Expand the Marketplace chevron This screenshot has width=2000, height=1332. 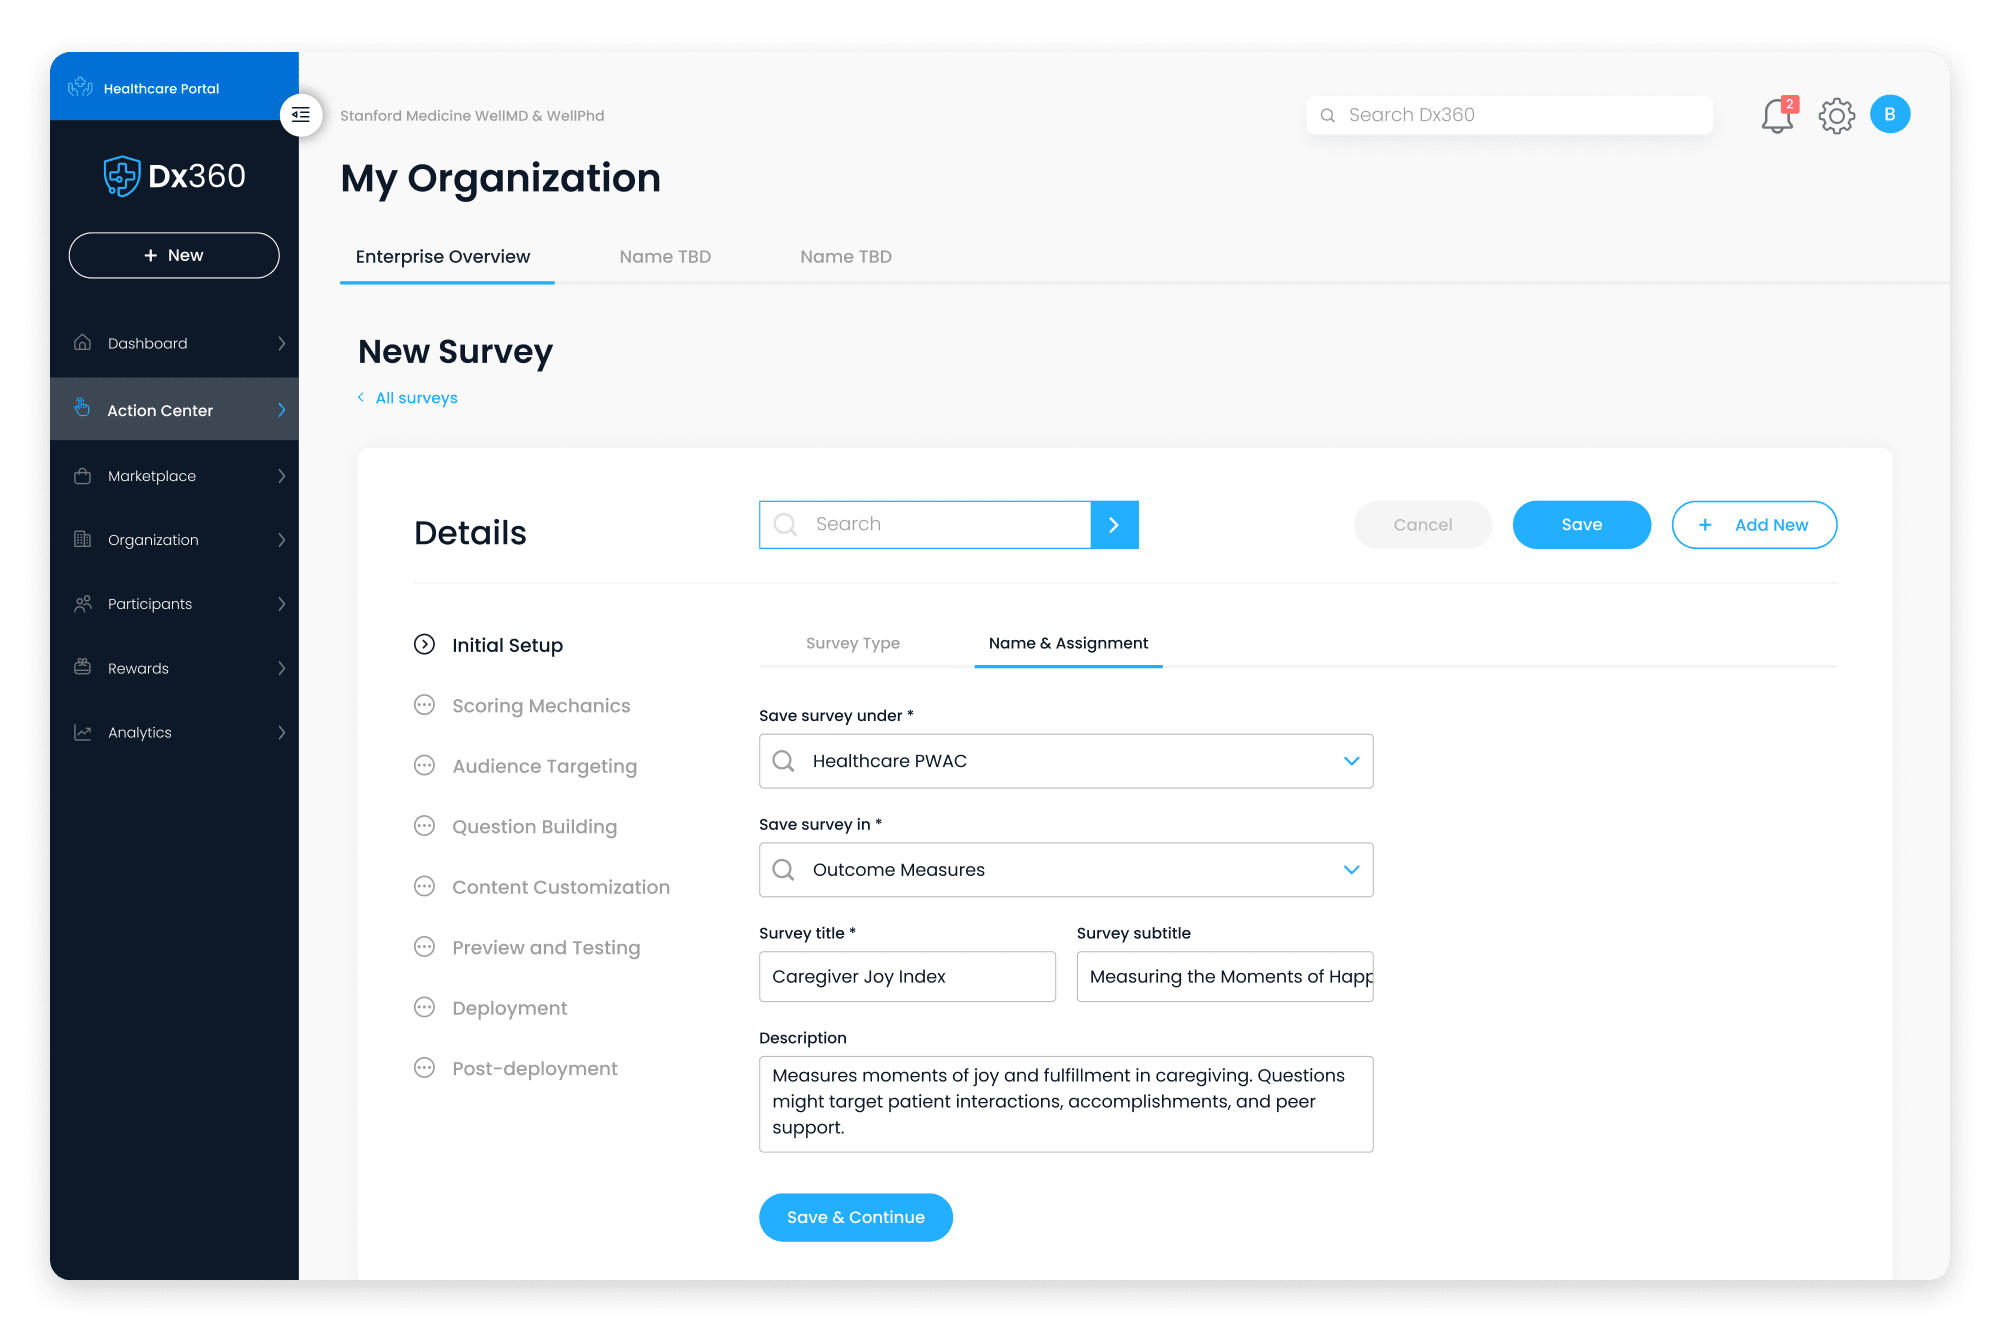(x=282, y=476)
